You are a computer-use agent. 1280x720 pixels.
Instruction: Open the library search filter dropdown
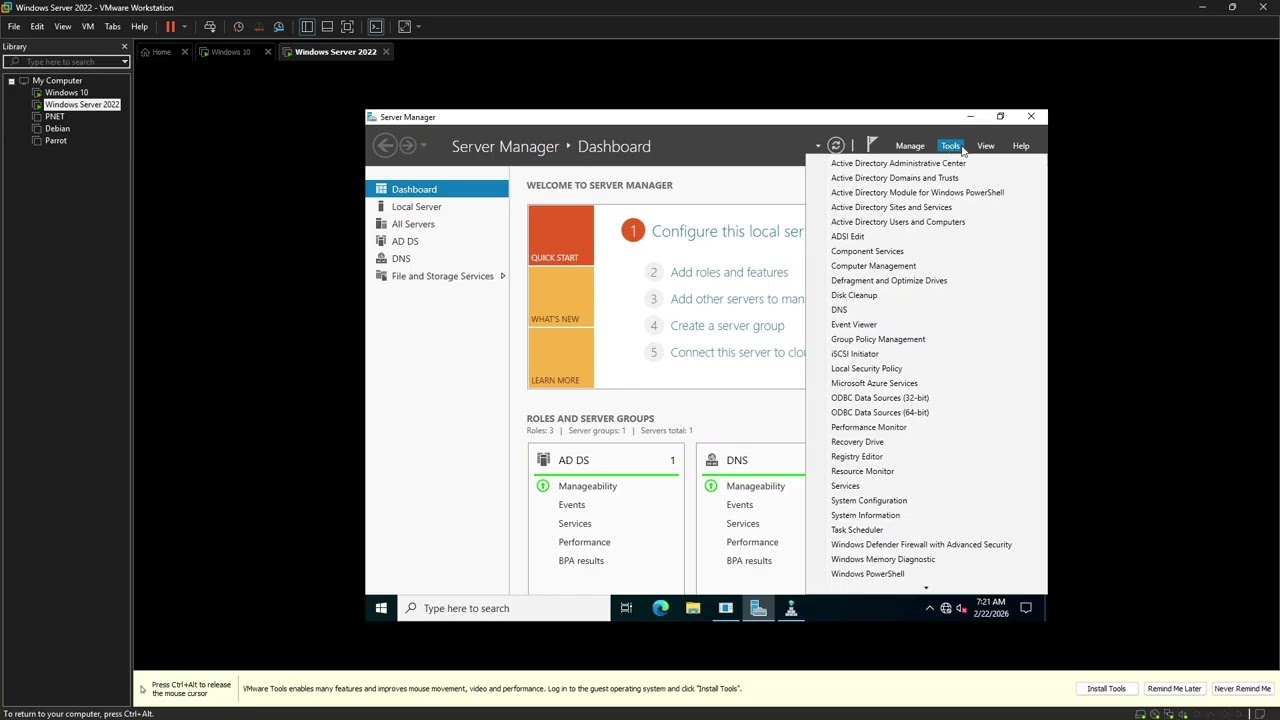[125, 62]
